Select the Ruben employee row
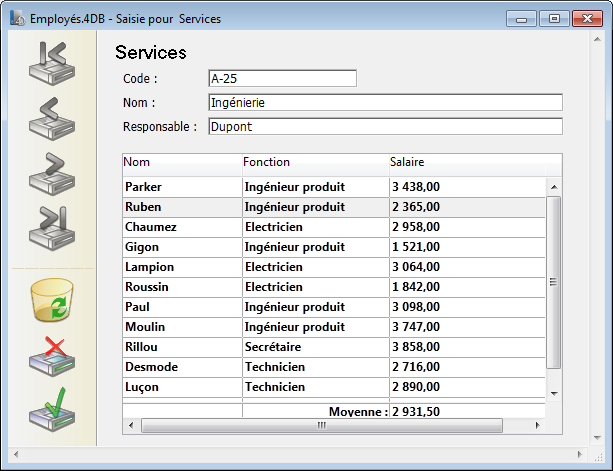 pos(180,207)
